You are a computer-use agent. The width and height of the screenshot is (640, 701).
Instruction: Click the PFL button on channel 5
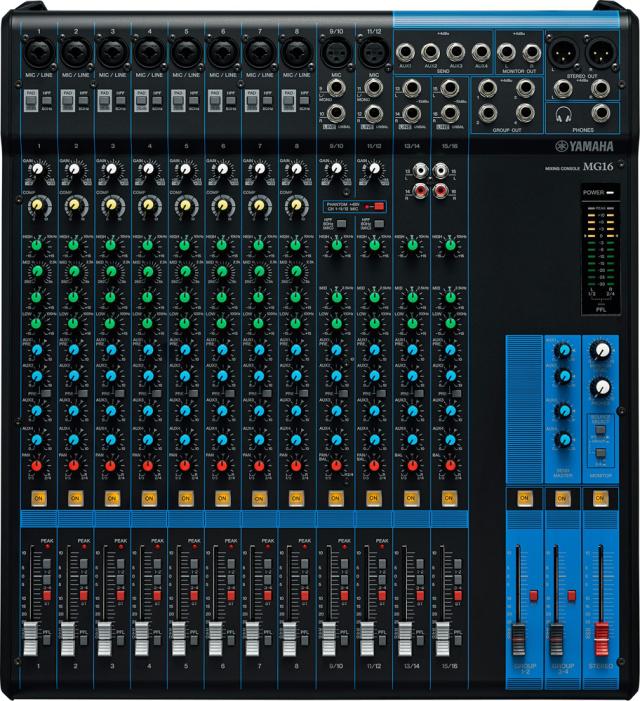pyautogui.click(x=194, y=640)
